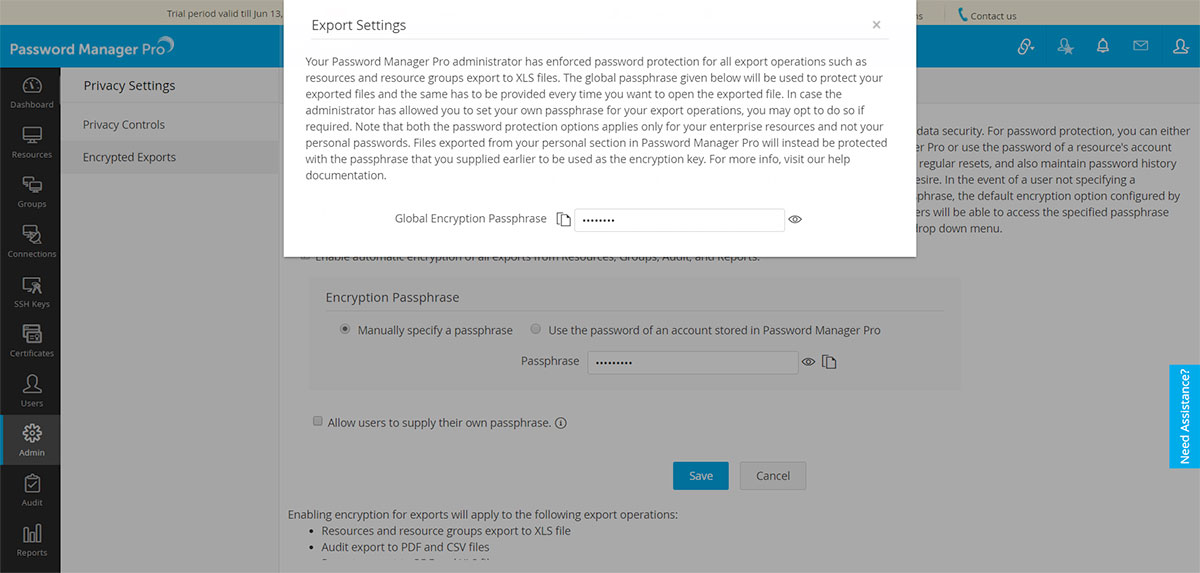Click the Global Encryption Passphrase input field

[x=679, y=219]
